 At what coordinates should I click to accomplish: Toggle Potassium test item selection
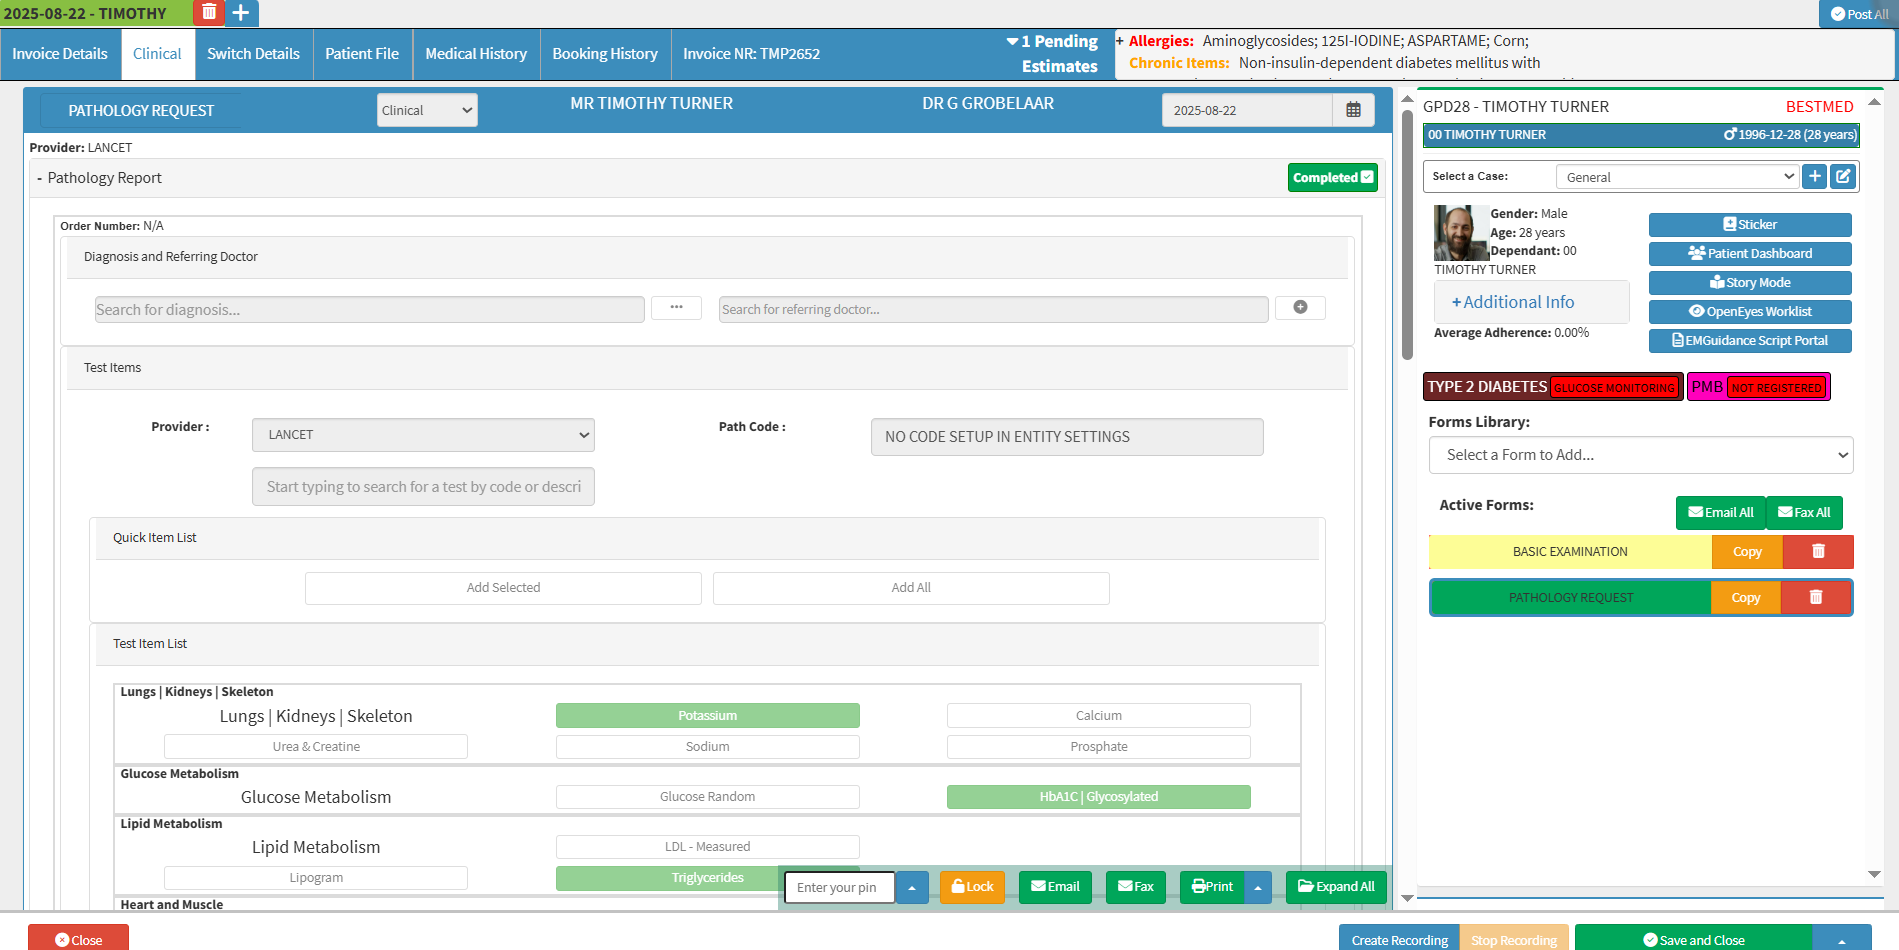coord(707,716)
